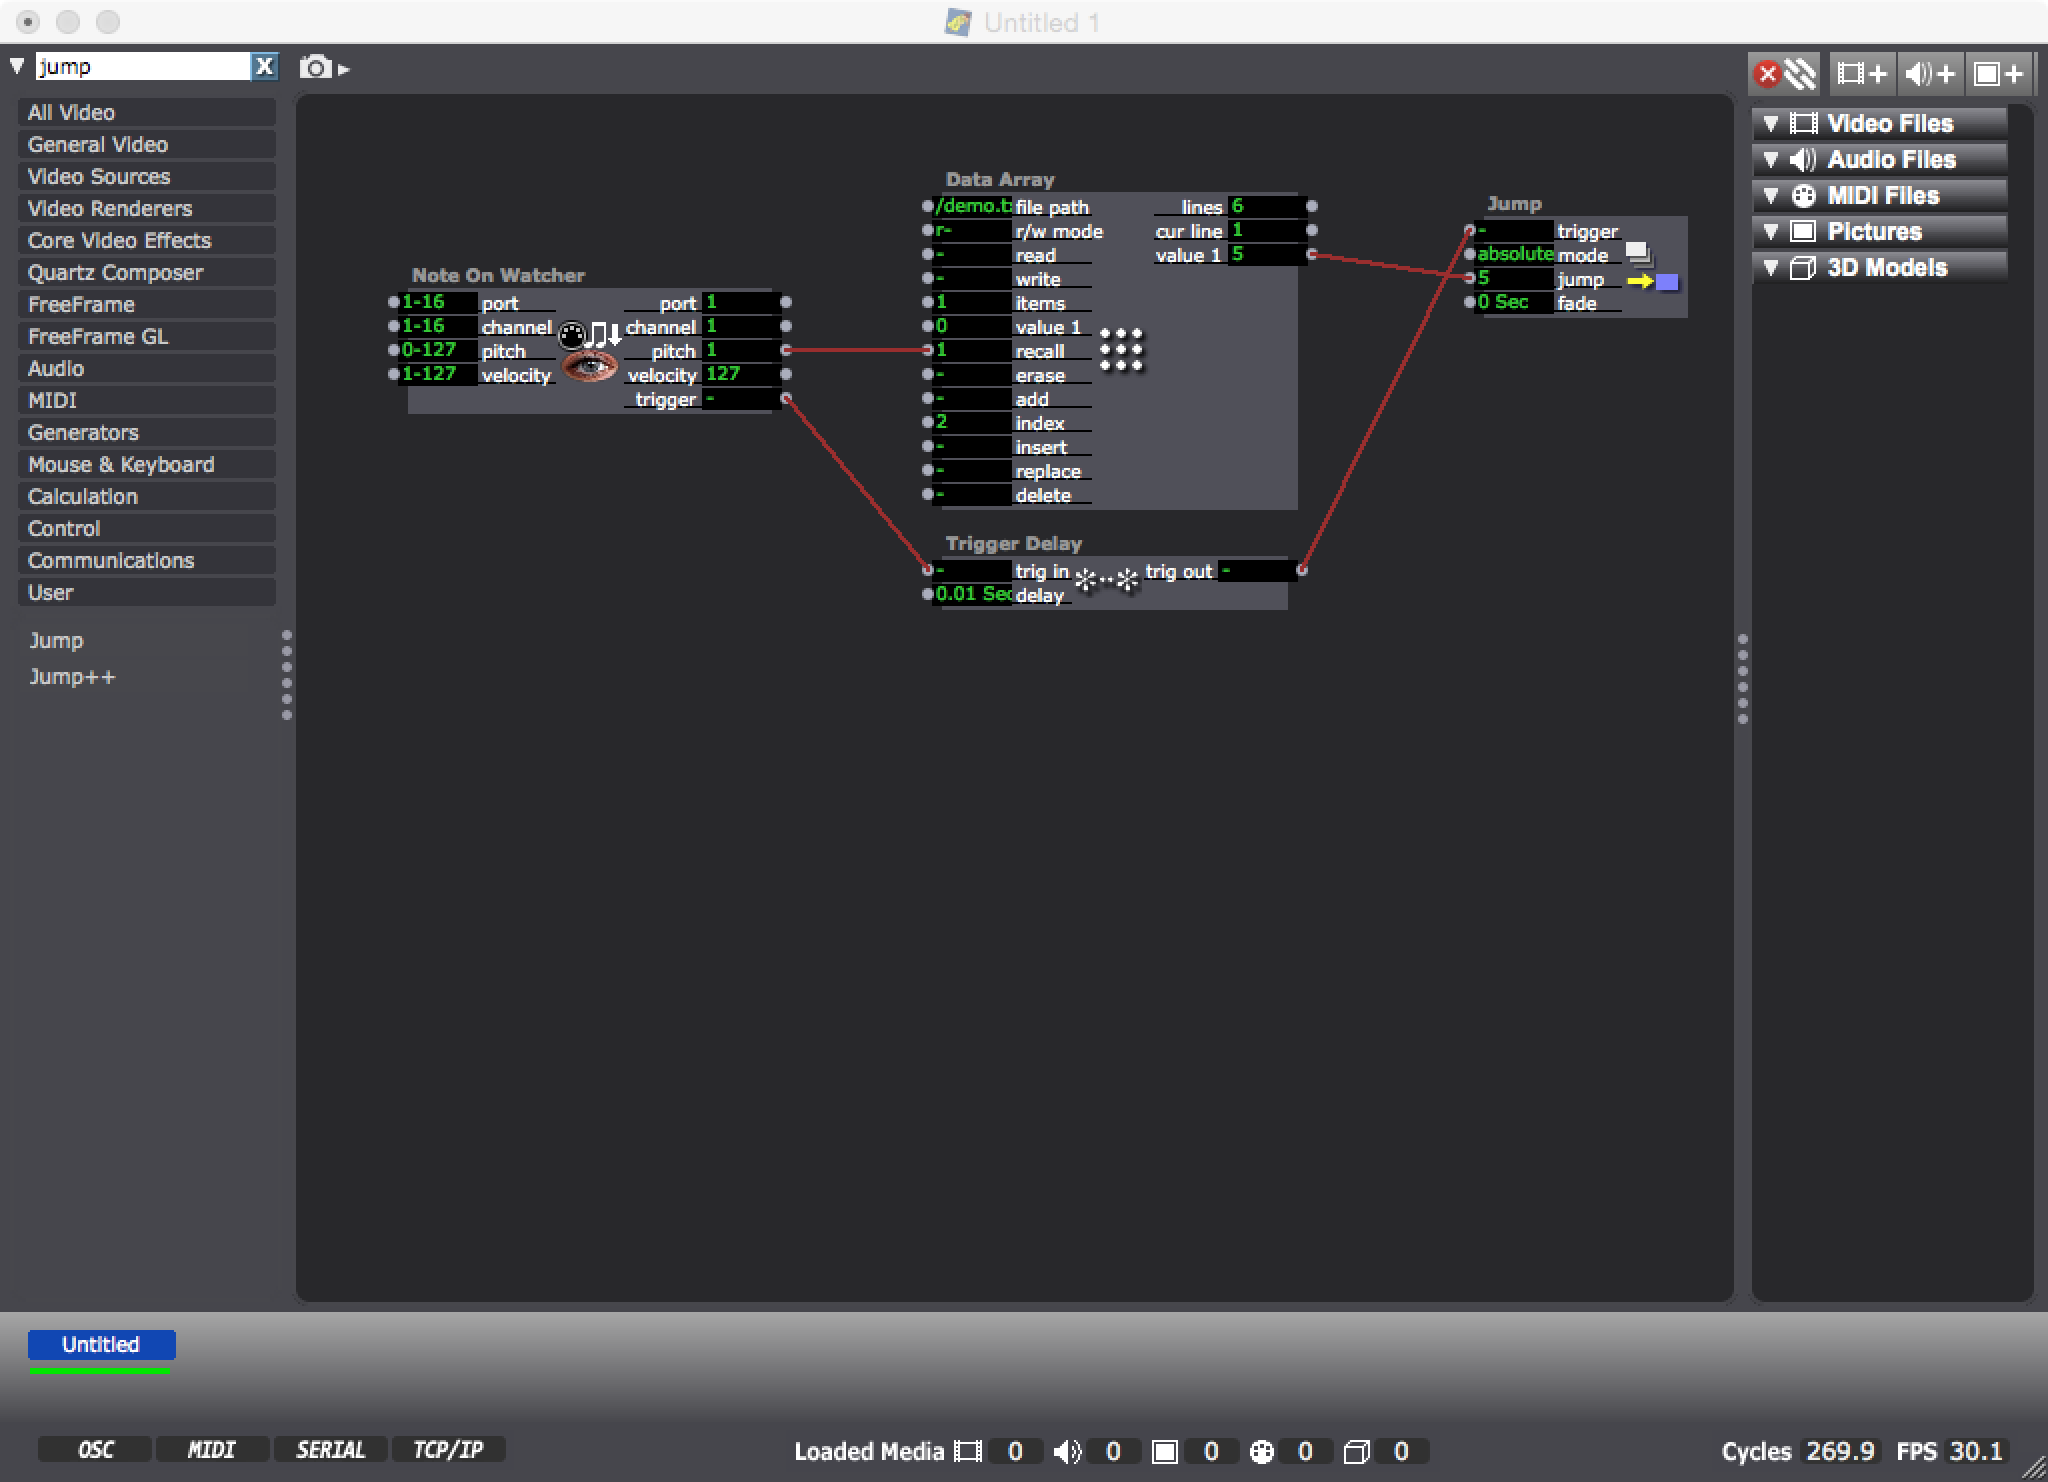The image size is (2048, 1482).
Task: Click the Untitled tab at the bottom
Action: 99,1344
